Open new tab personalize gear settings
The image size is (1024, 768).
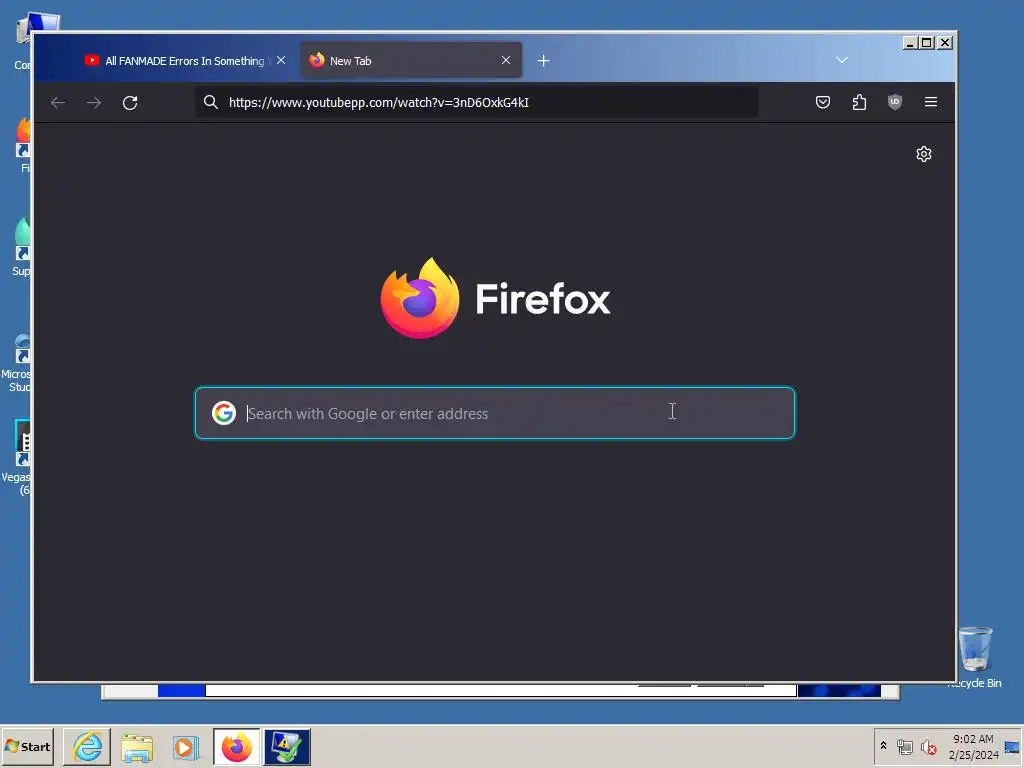(923, 154)
